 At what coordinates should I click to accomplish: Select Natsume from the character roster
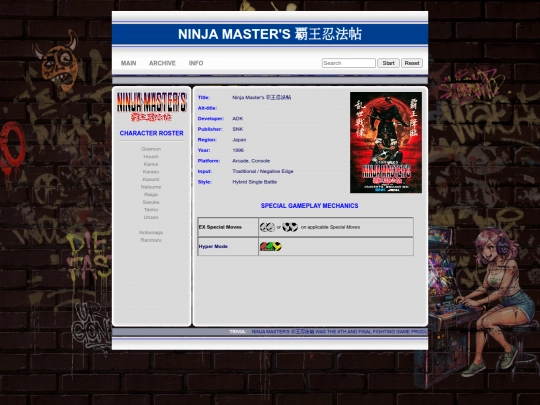151,187
